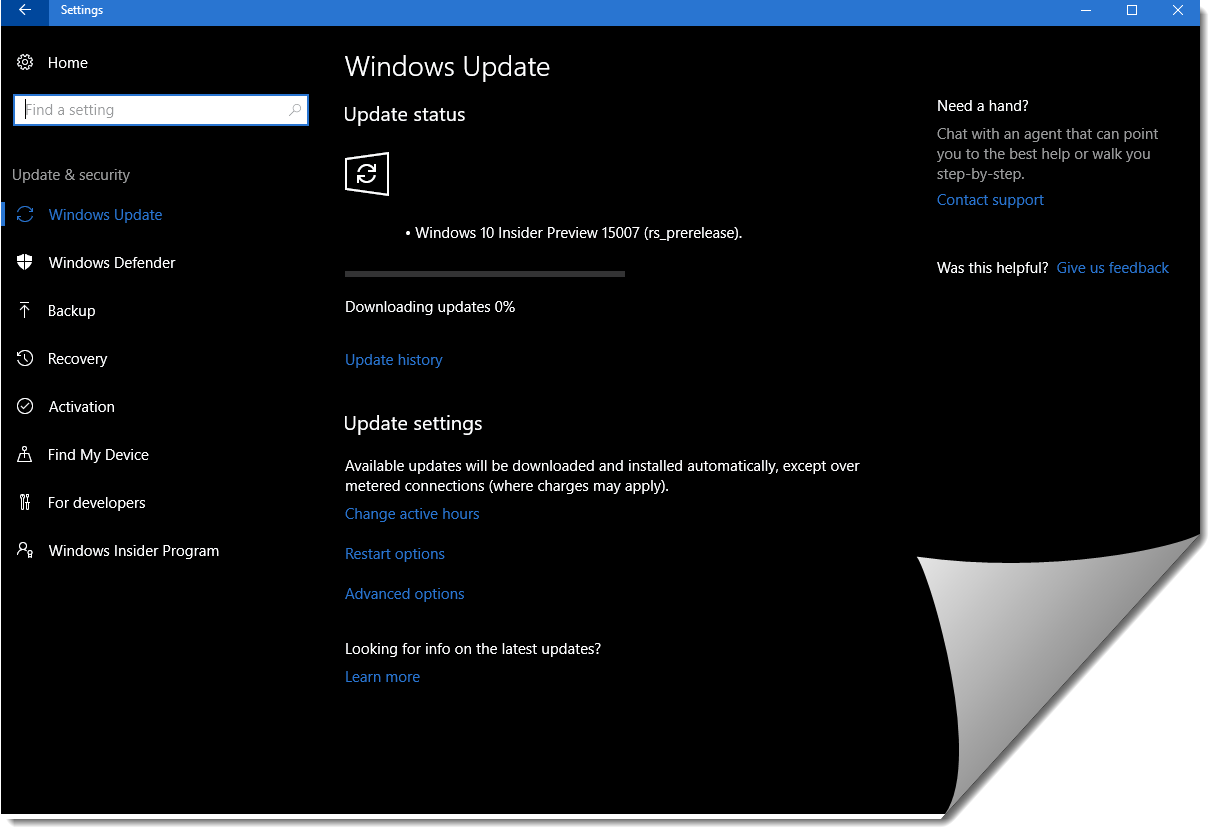Click the Learn more link

(x=382, y=677)
